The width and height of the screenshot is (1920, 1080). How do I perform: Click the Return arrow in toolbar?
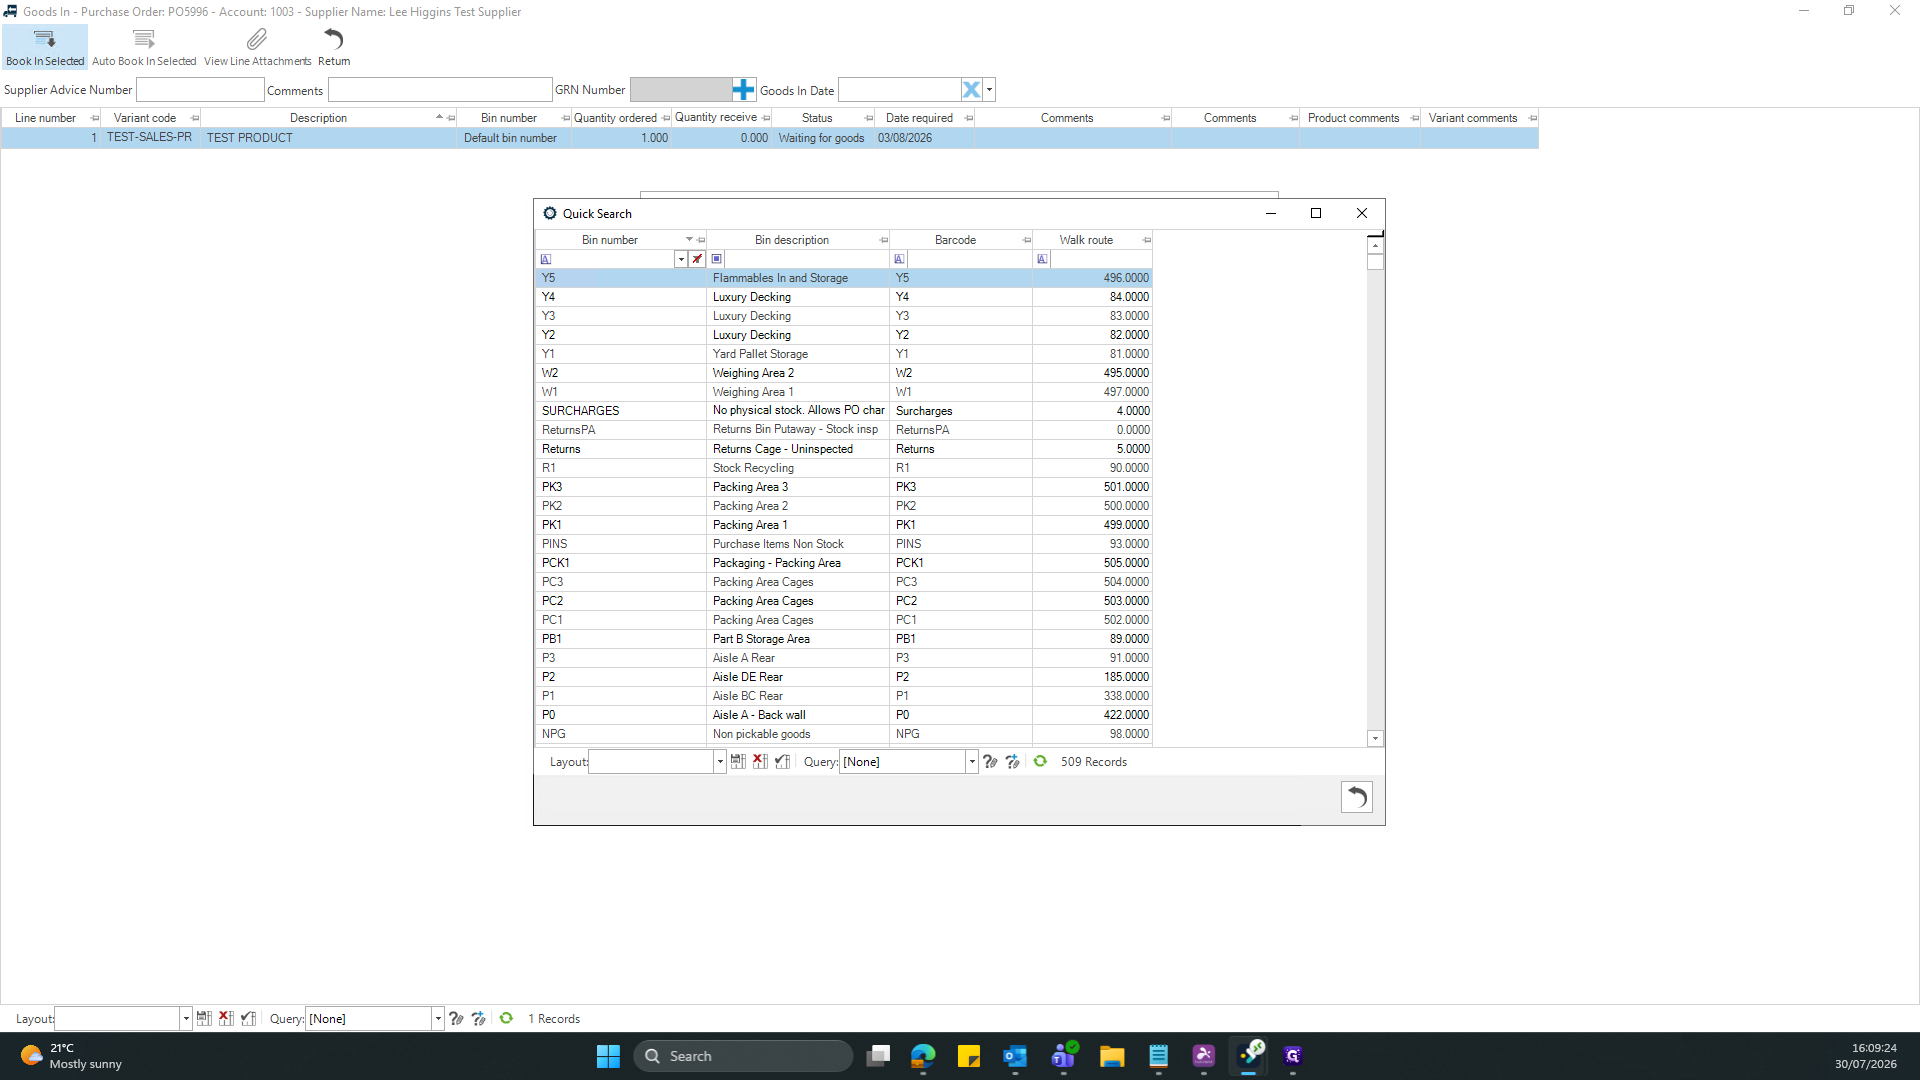click(334, 47)
